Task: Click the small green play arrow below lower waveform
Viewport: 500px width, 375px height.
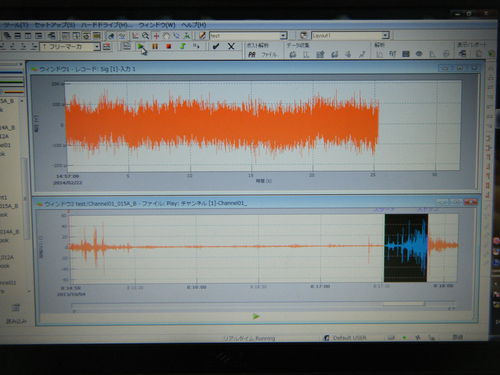Action: pos(256,316)
